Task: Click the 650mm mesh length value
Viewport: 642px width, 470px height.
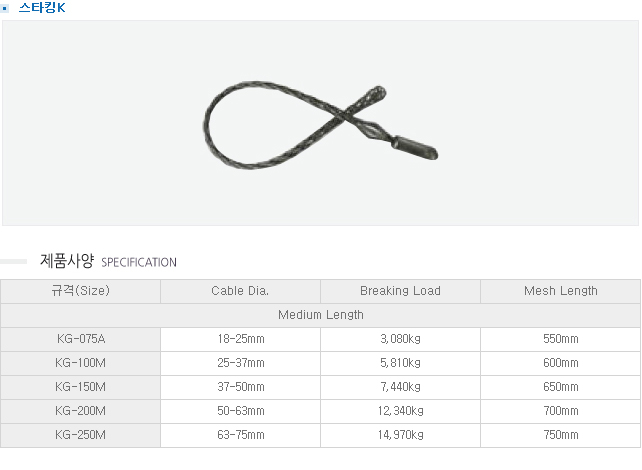Action: pos(560,386)
